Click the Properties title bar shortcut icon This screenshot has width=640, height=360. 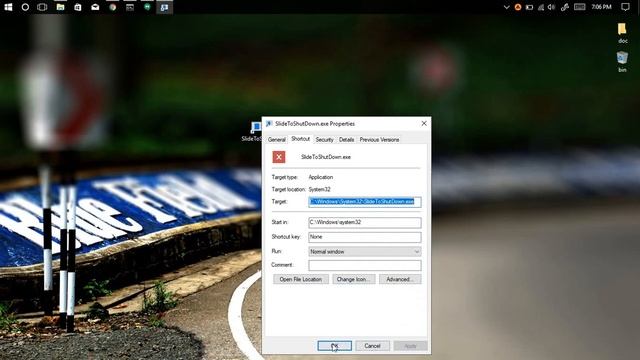269,124
